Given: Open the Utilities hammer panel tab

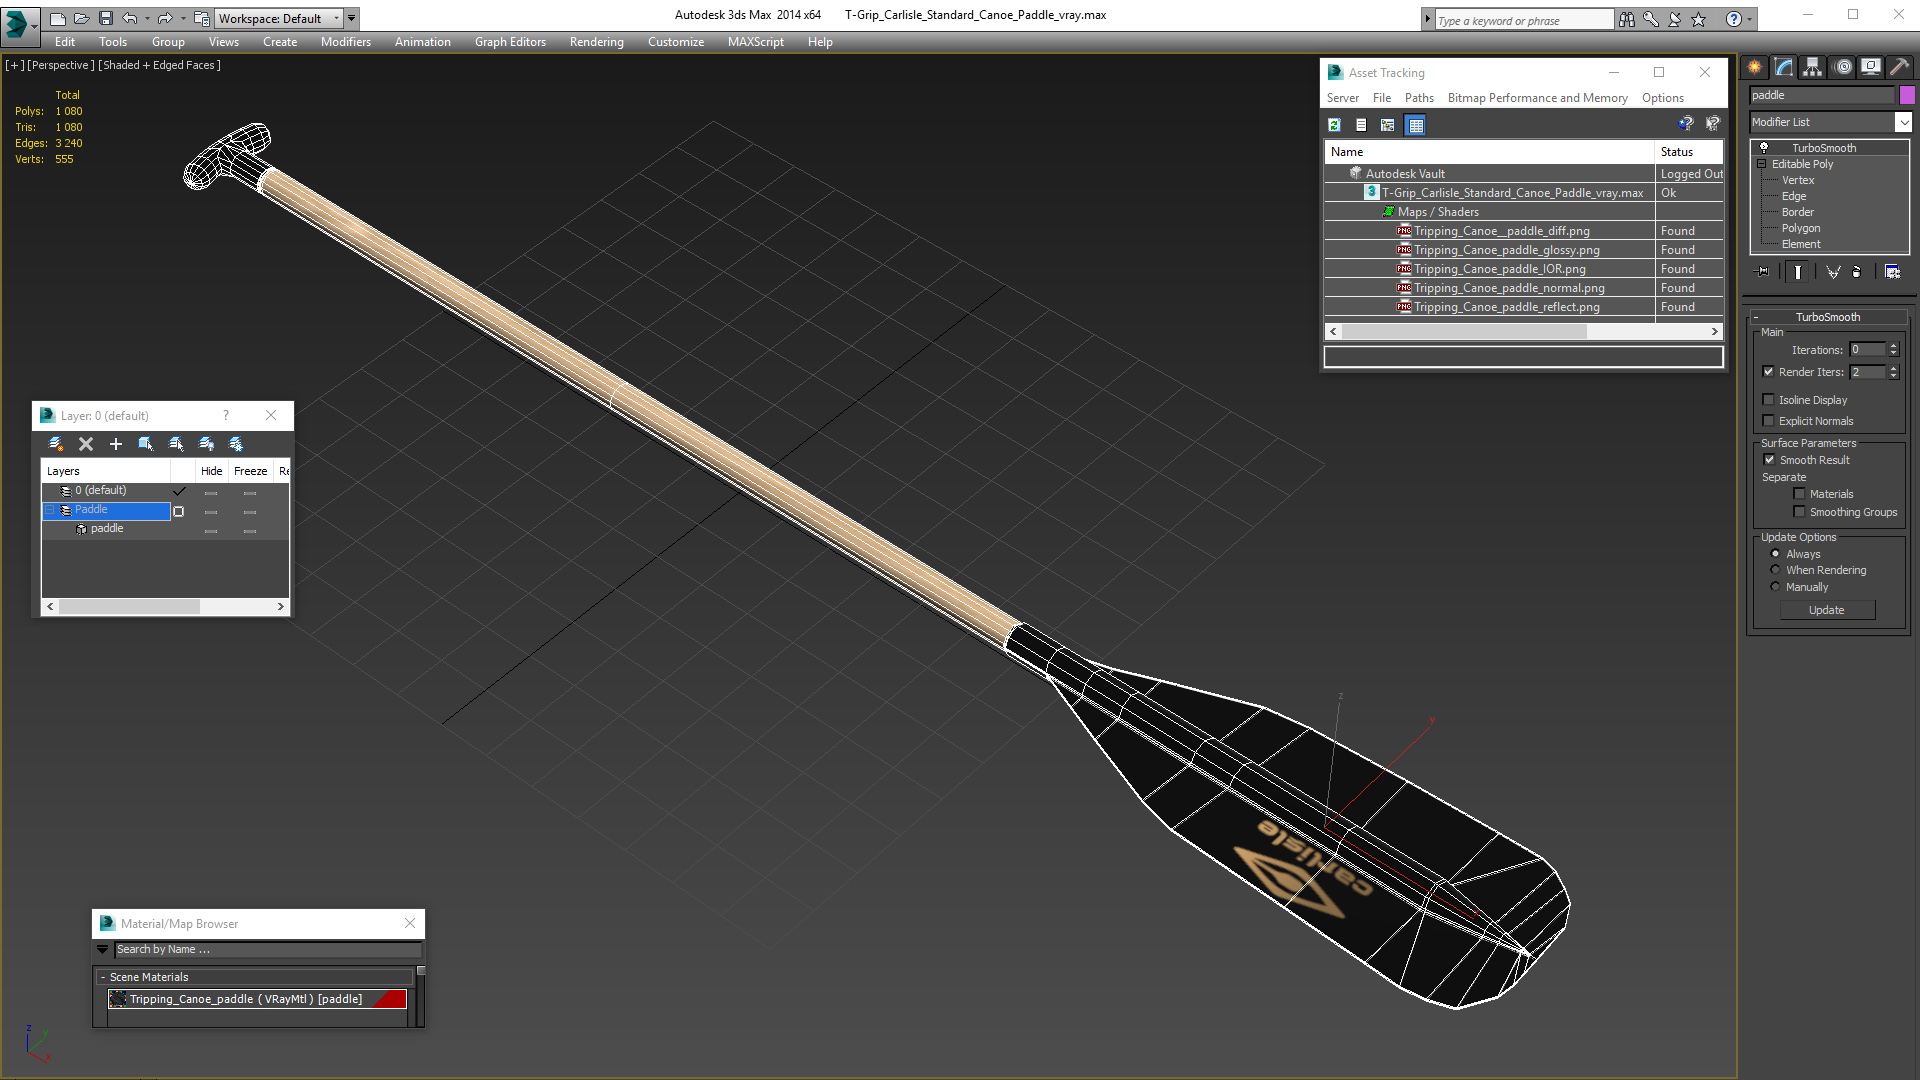Looking at the screenshot, I should coord(1899,67).
